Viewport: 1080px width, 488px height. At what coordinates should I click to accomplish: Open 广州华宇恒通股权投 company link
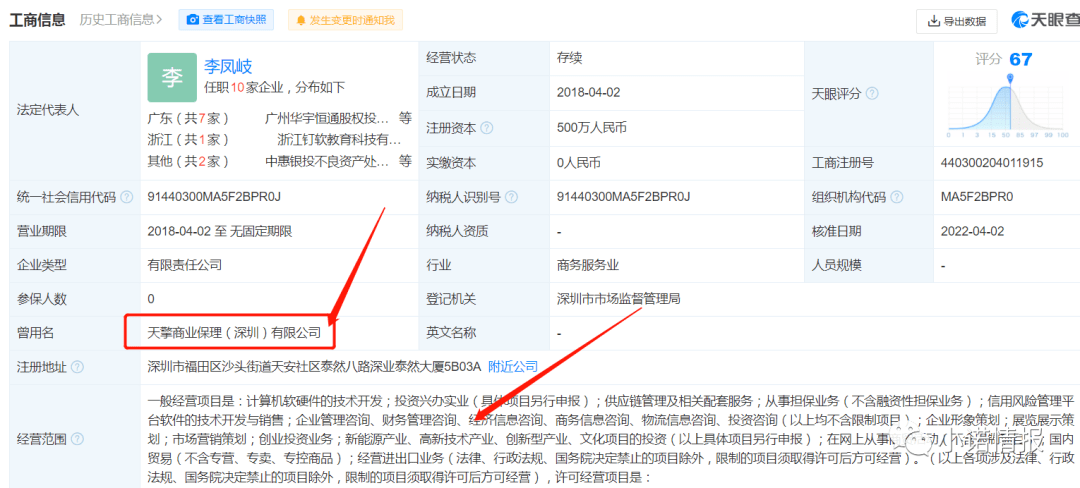327,118
